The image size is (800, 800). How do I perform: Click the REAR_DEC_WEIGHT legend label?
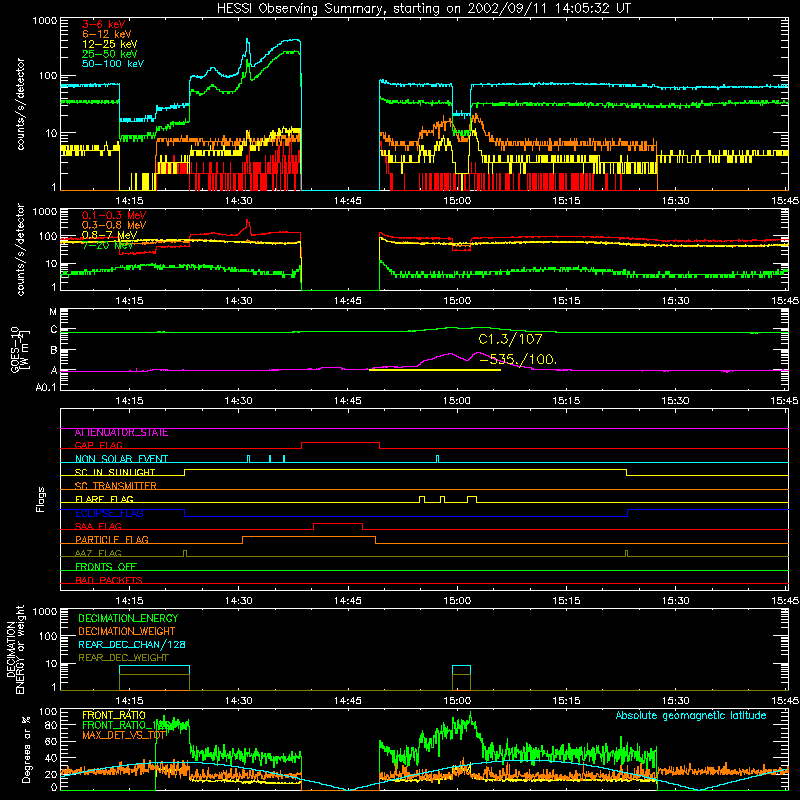click(123, 658)
